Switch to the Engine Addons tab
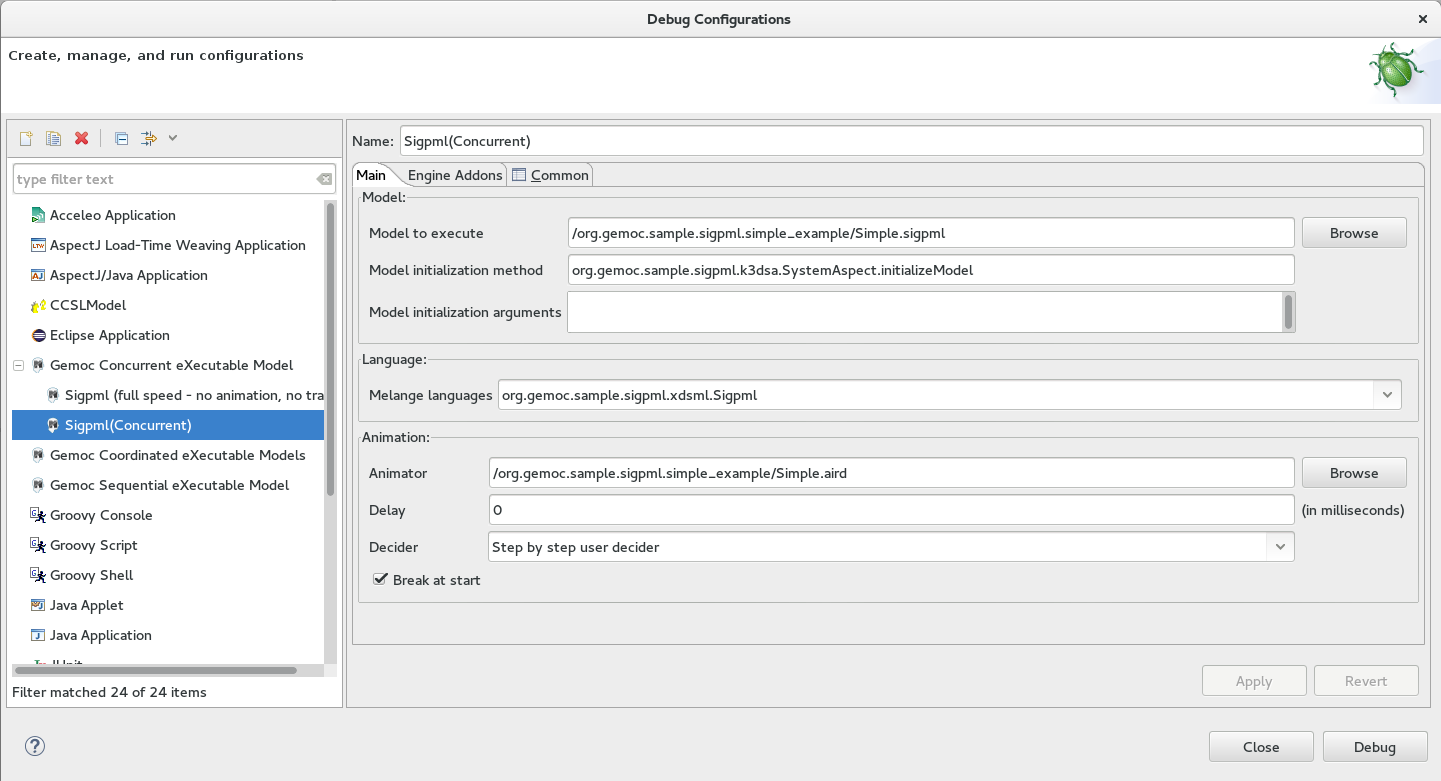The width and height of the screenshot is (1441, 781). [454, 174]
